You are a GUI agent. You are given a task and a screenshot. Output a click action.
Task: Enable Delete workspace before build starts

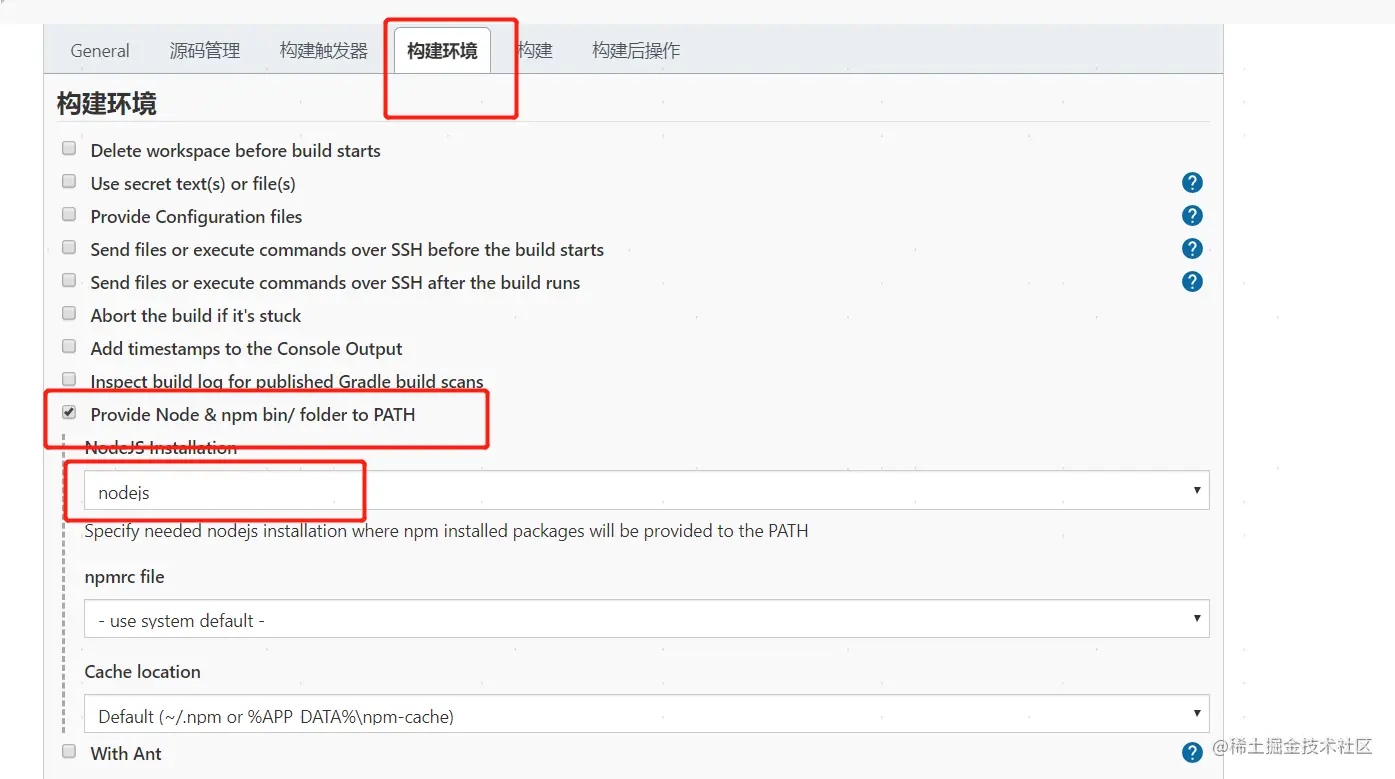69,149
